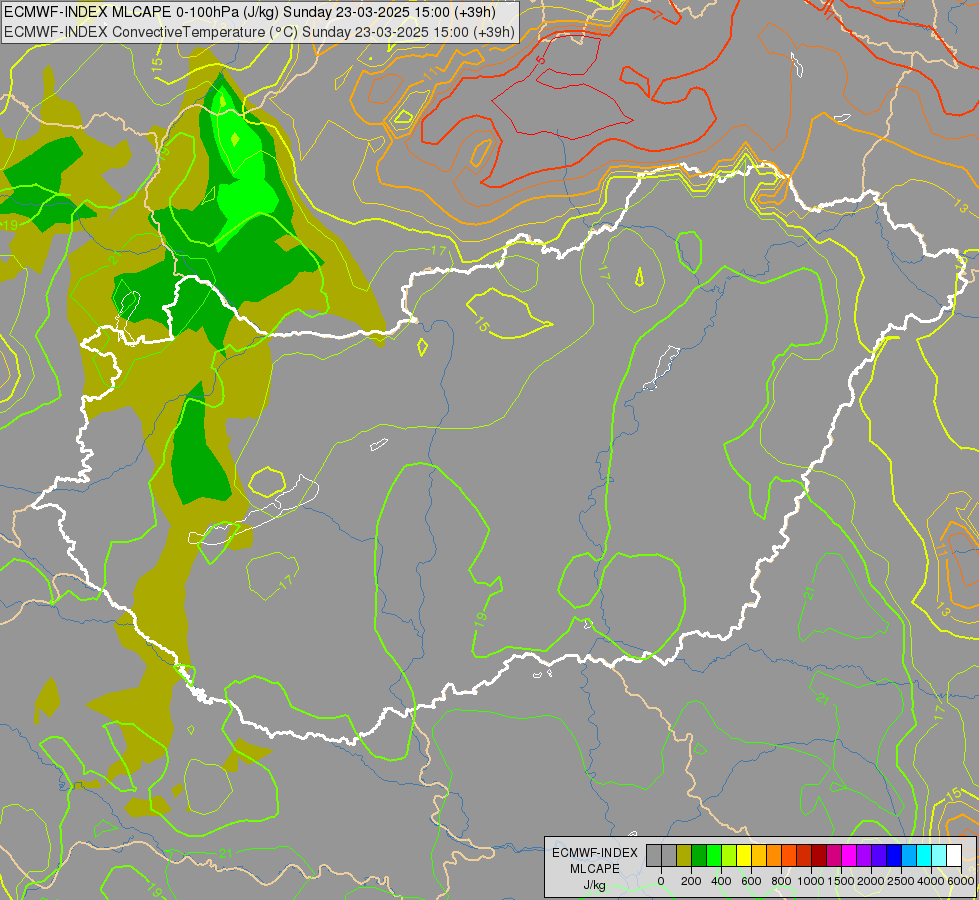Click the 600 tick label on legend
The height and width of the screenshot is (900, 979).
(x=751, y=881)
